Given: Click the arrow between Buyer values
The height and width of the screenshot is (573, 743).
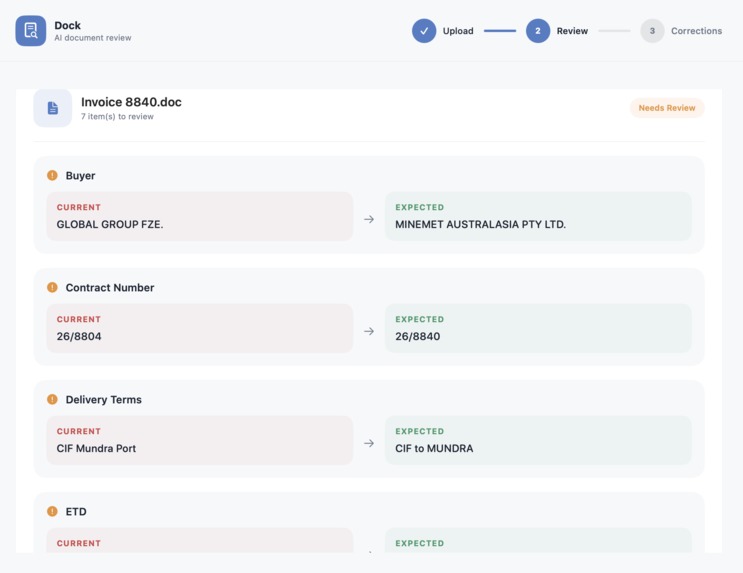Looking at the screenshot, I should tap(369, 219).
